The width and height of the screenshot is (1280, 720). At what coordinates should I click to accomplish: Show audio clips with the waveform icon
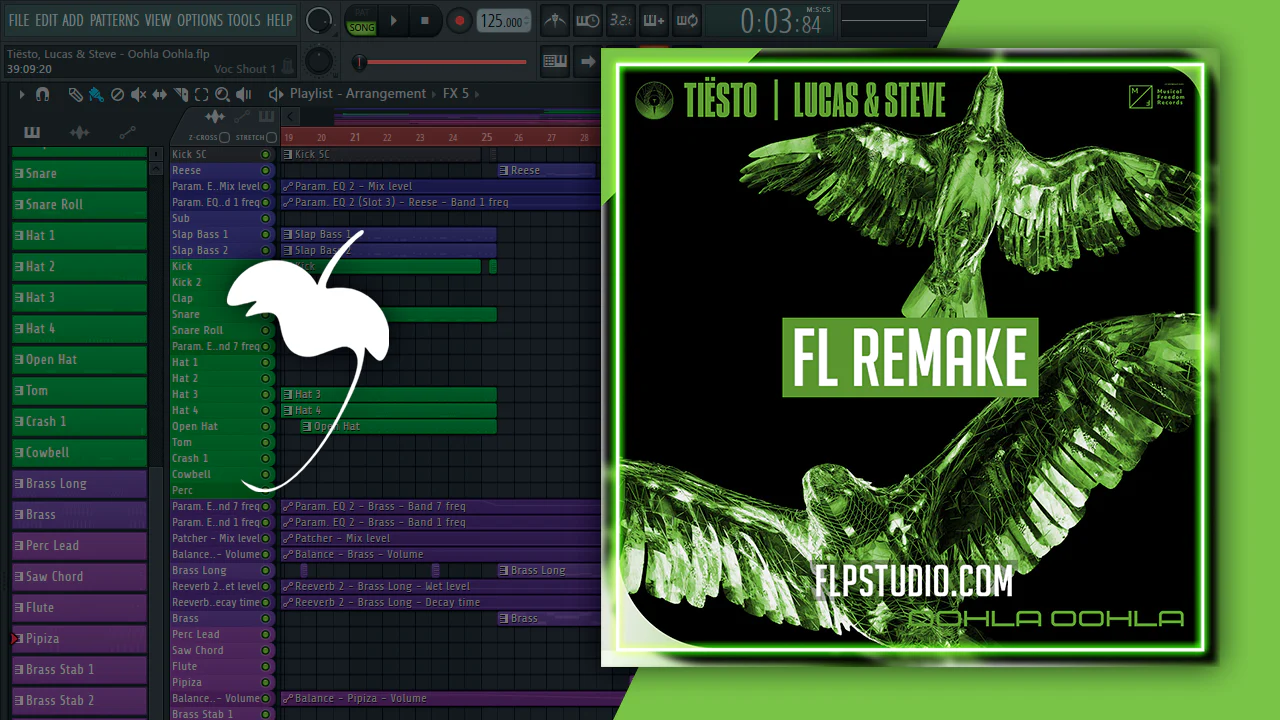[x=79, y=132]
